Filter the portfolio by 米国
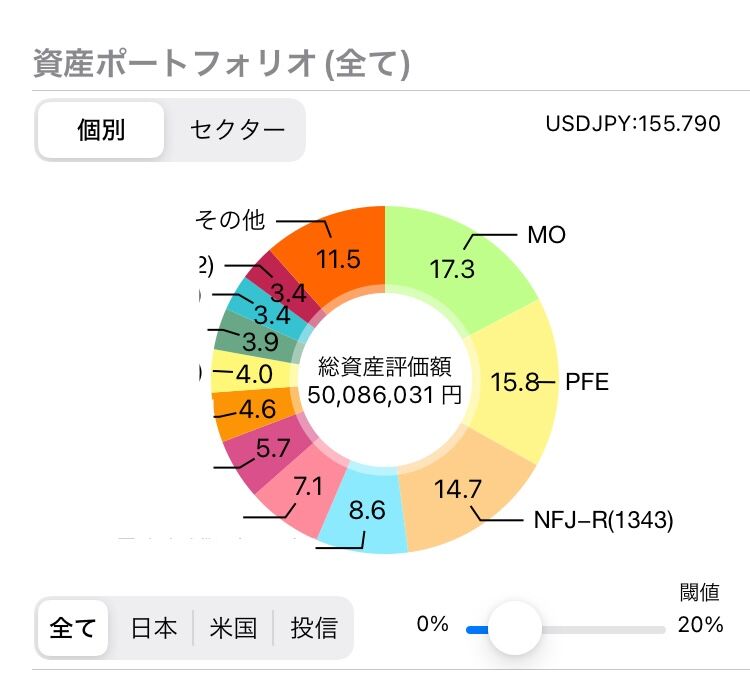750x688 pixels. pos(233,628)
